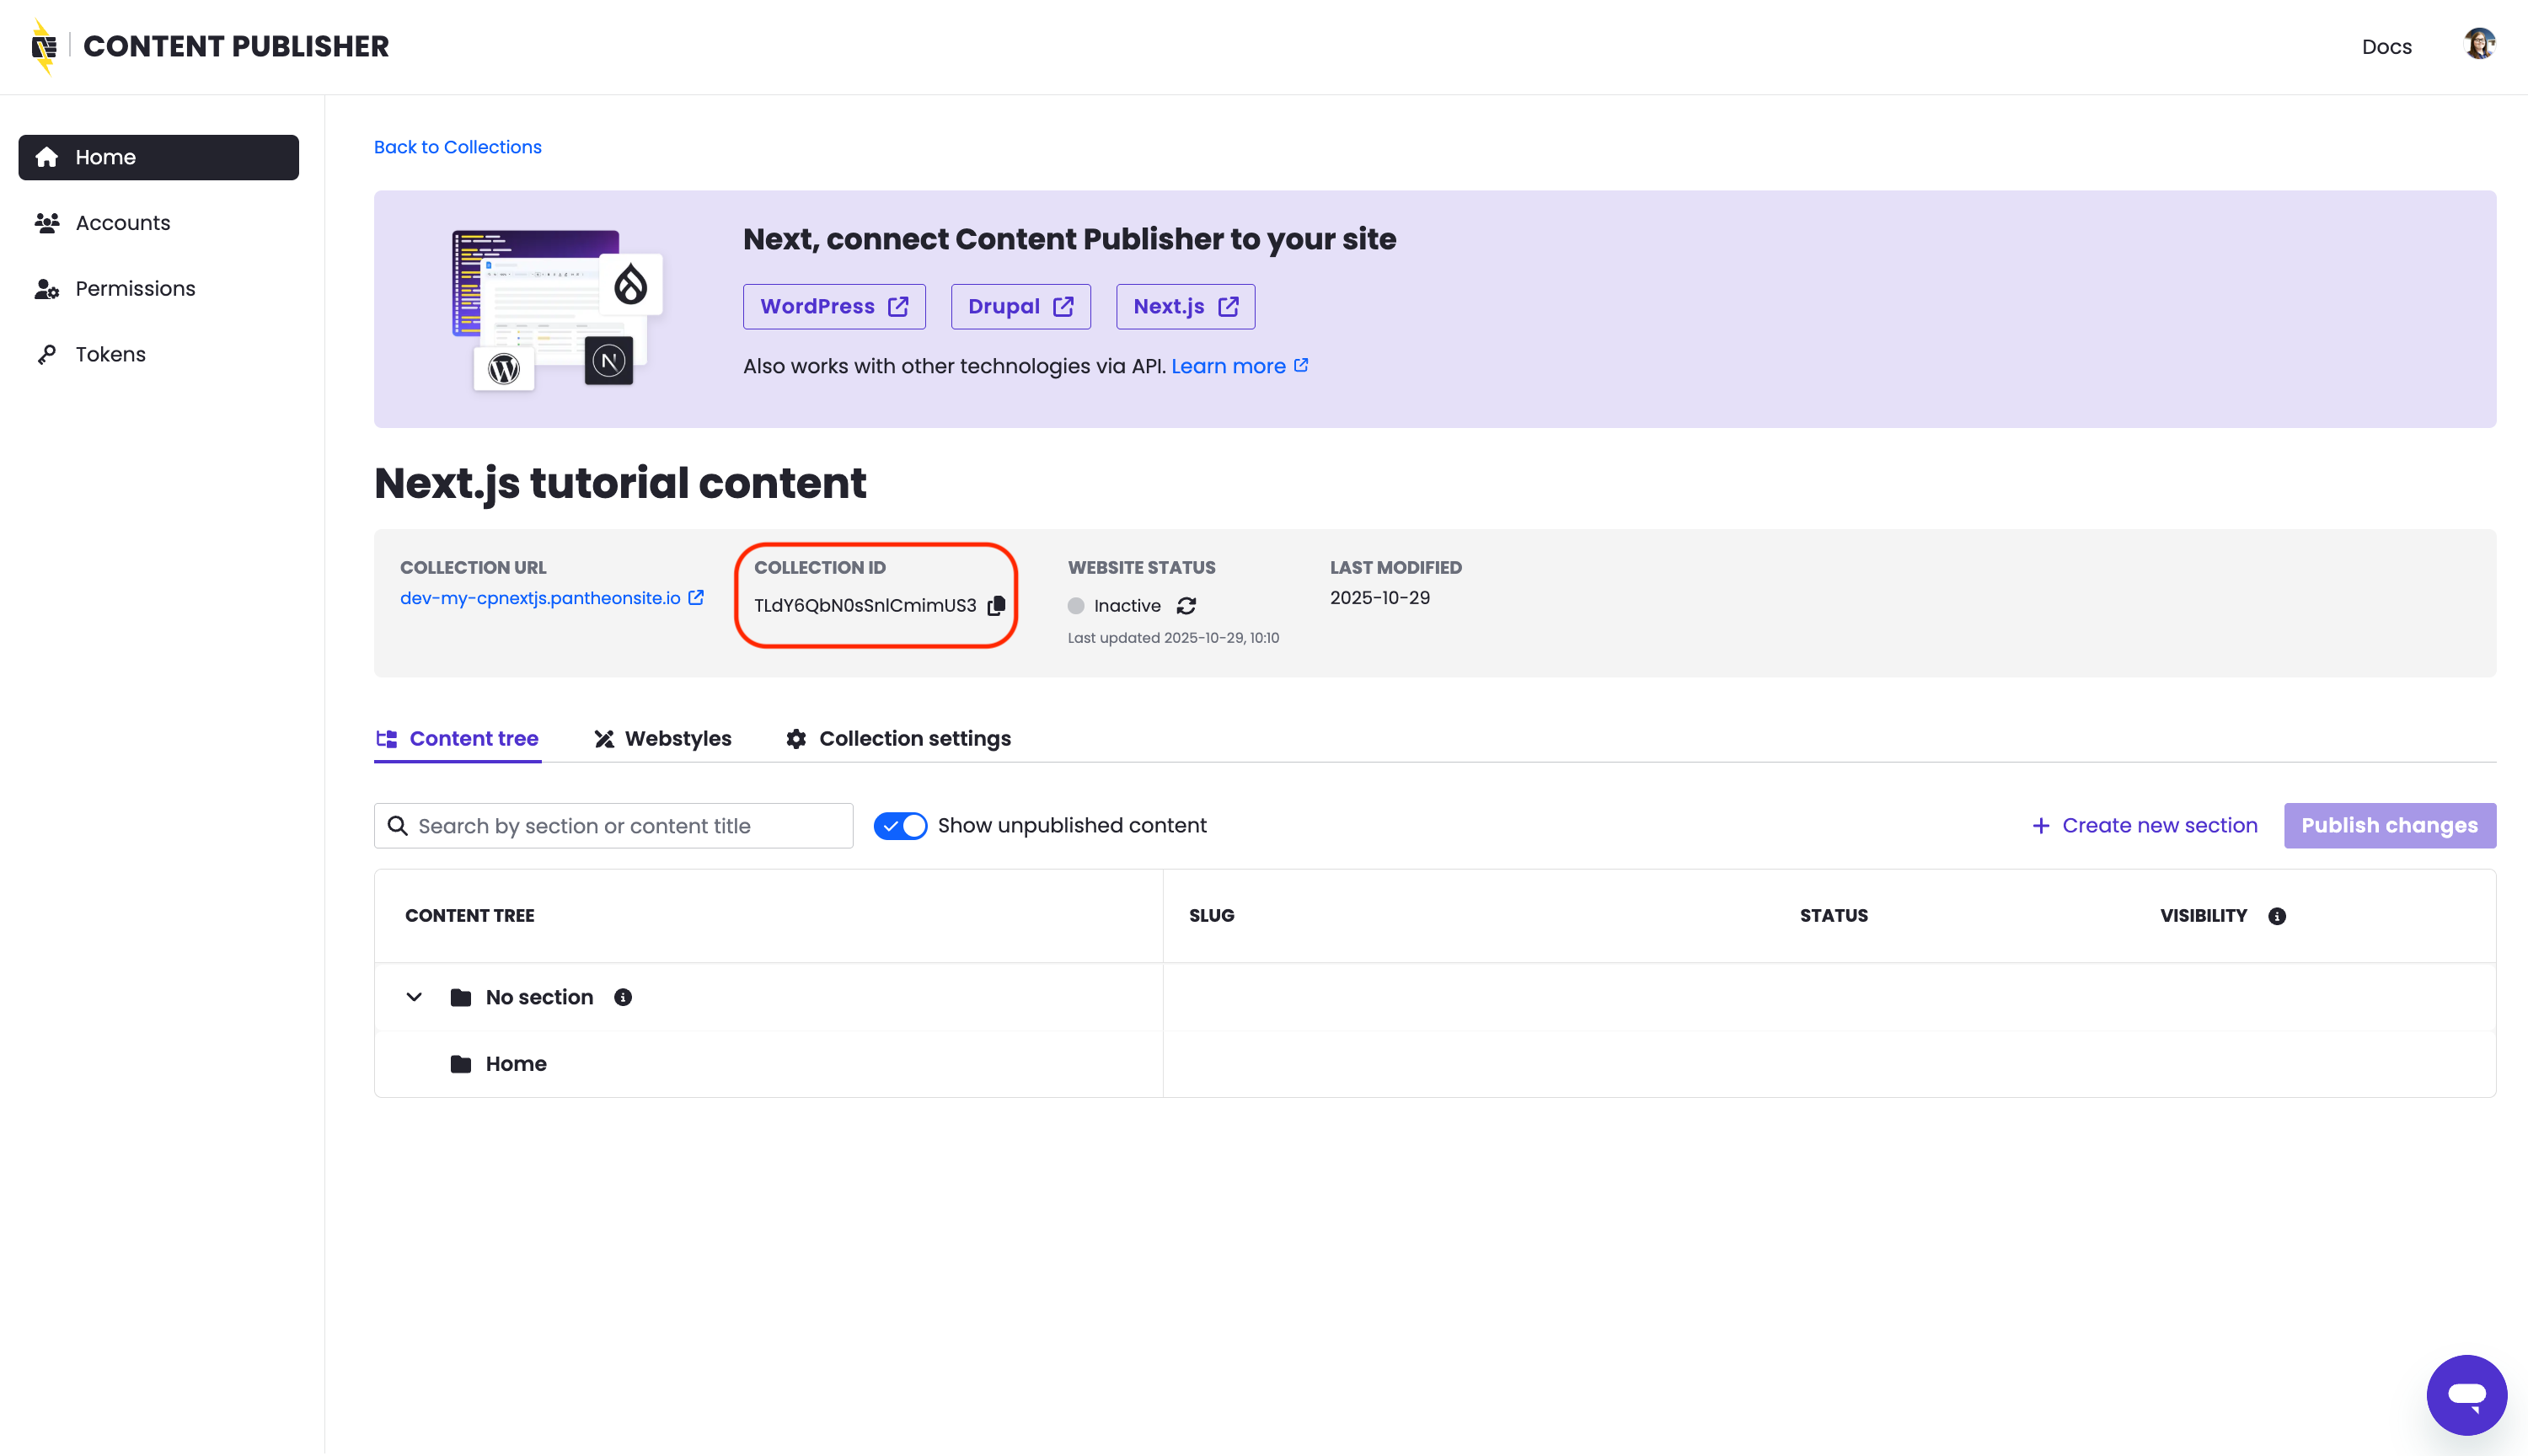
Task: Open the Tokens section
Action: tap(110, 353)
